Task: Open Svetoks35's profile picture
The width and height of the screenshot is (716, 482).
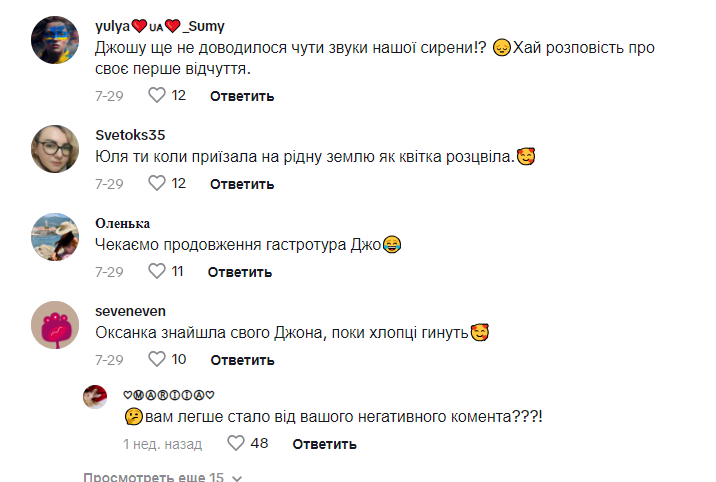Action: tap(55, 150)
